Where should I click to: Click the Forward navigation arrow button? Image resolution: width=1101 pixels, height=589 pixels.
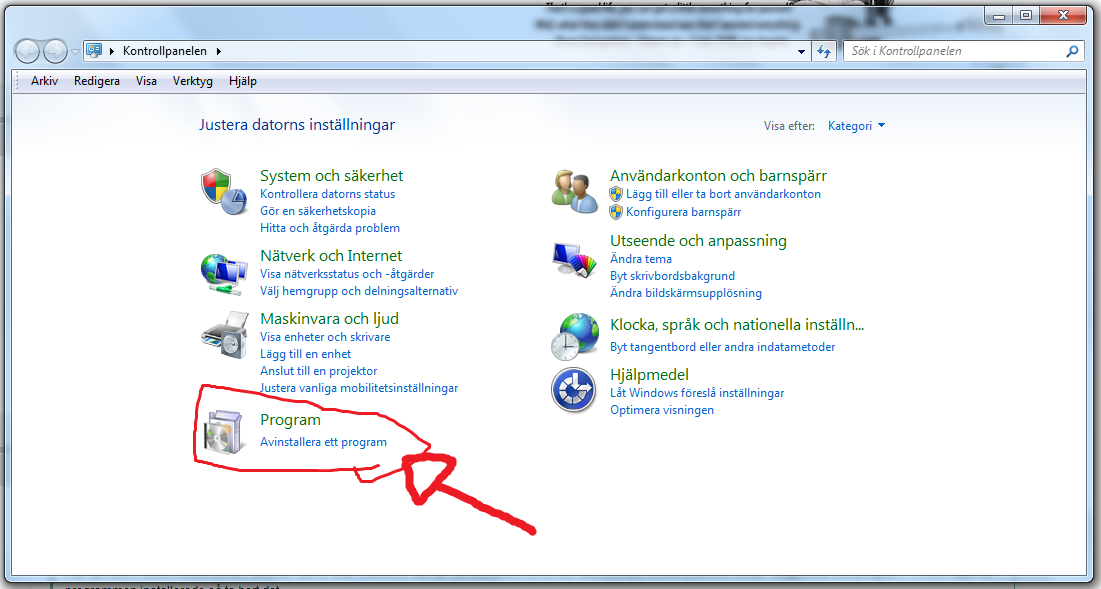pos(55,51)
